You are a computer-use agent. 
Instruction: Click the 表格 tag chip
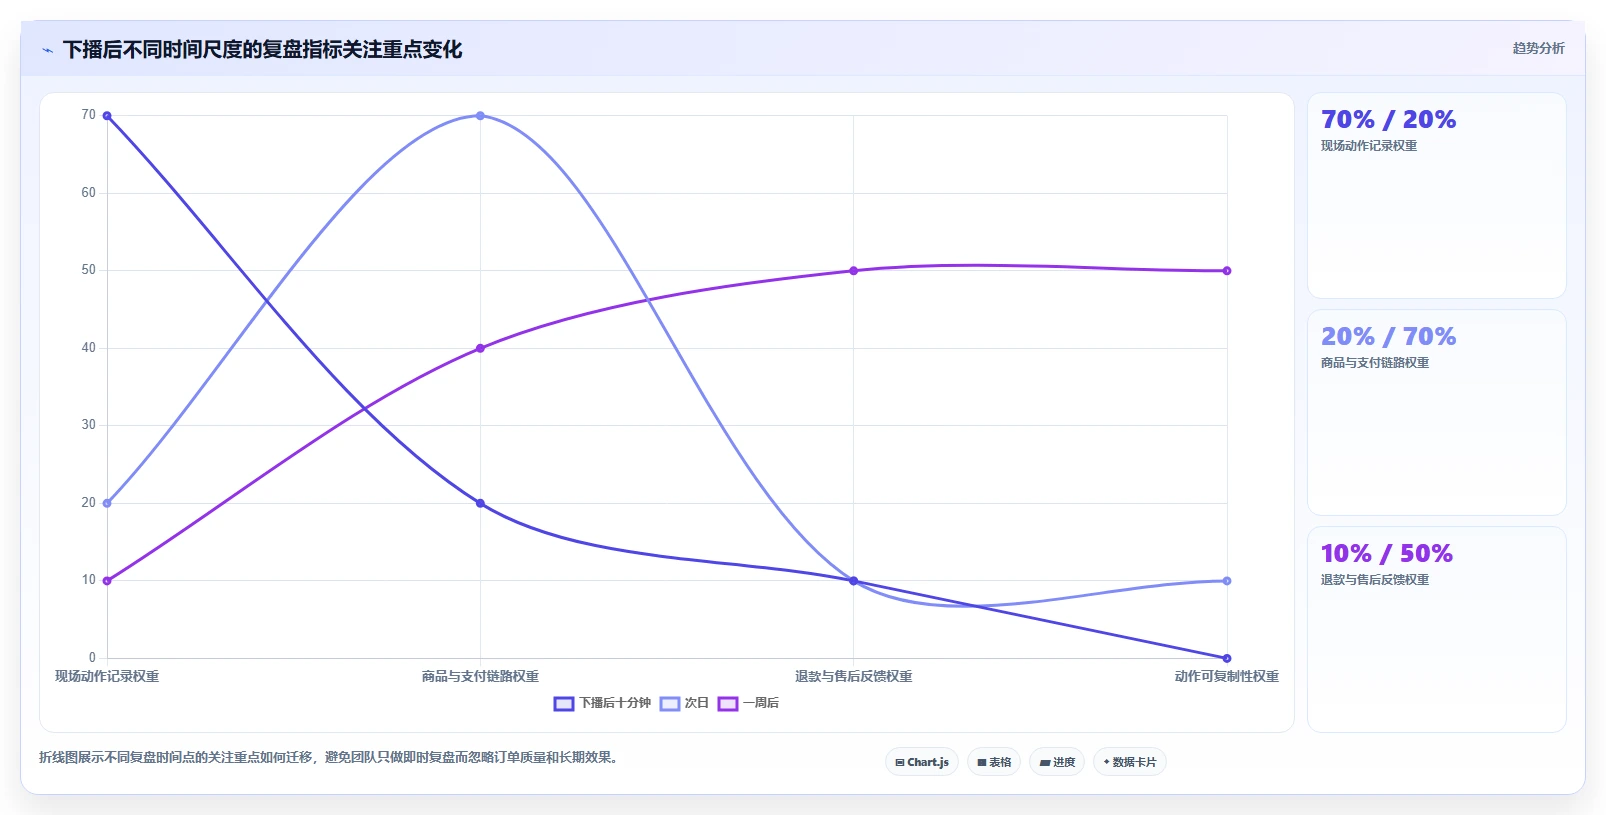tap(994, 762)
